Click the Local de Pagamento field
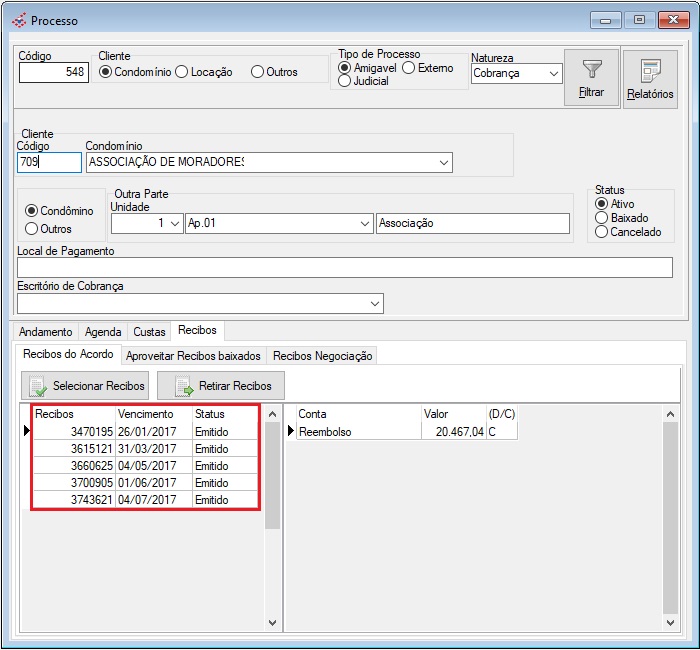Viewport: 700px width, 650px height. (344, 268)
